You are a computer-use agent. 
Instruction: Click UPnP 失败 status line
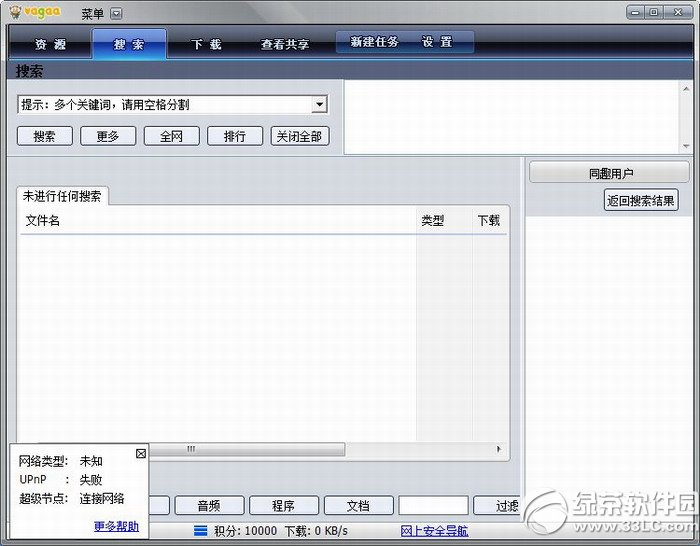(x=61, y=480)
